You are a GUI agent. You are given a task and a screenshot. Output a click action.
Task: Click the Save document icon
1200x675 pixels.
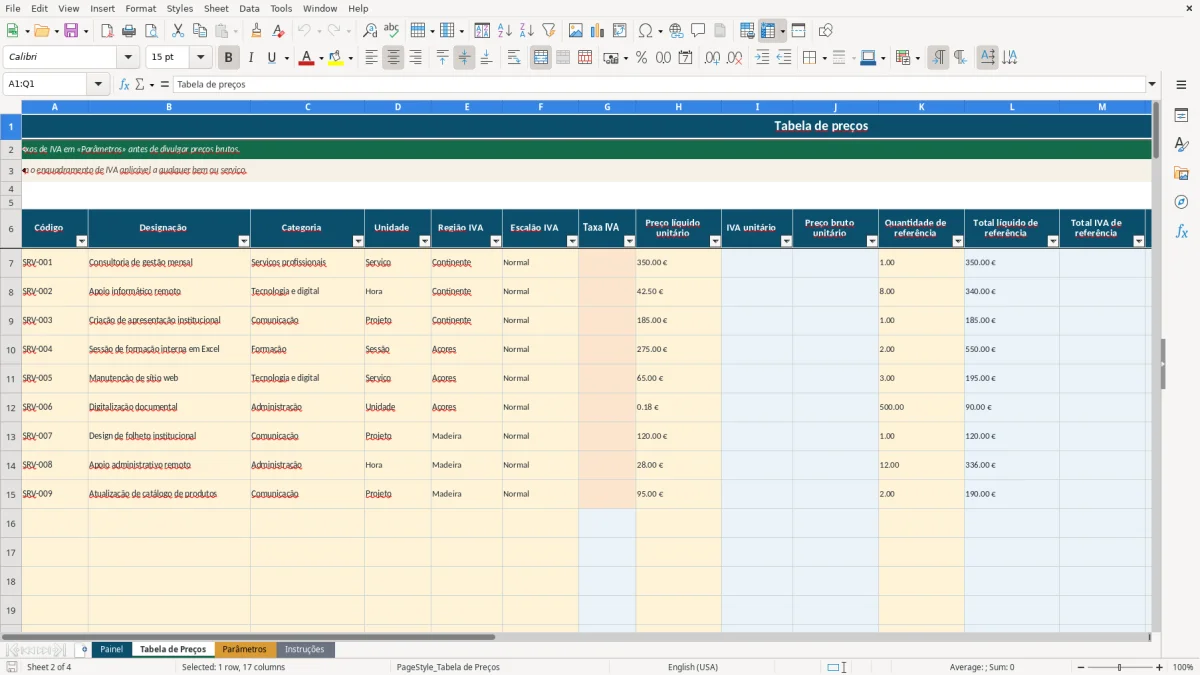(71, 31)
